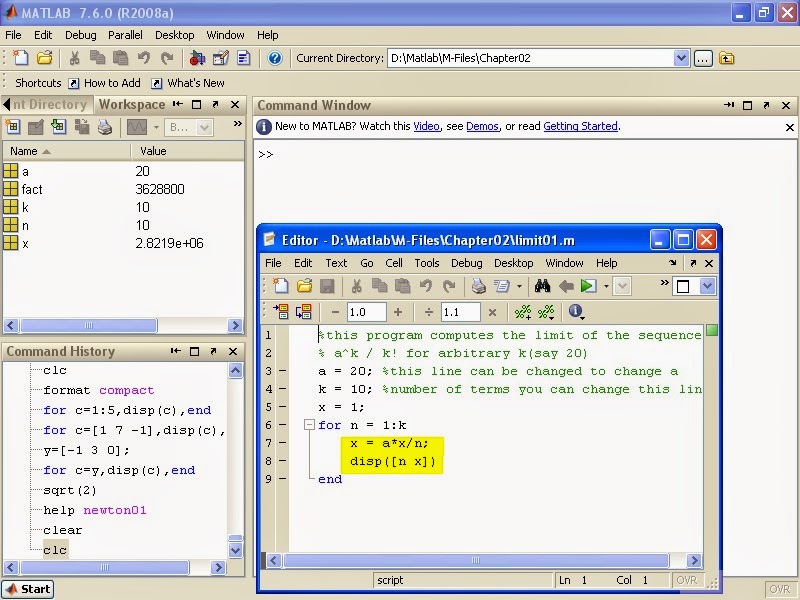Click Print icon in Editor toolbar
This screenshot has height=600, width=800.
pos(479,286)
